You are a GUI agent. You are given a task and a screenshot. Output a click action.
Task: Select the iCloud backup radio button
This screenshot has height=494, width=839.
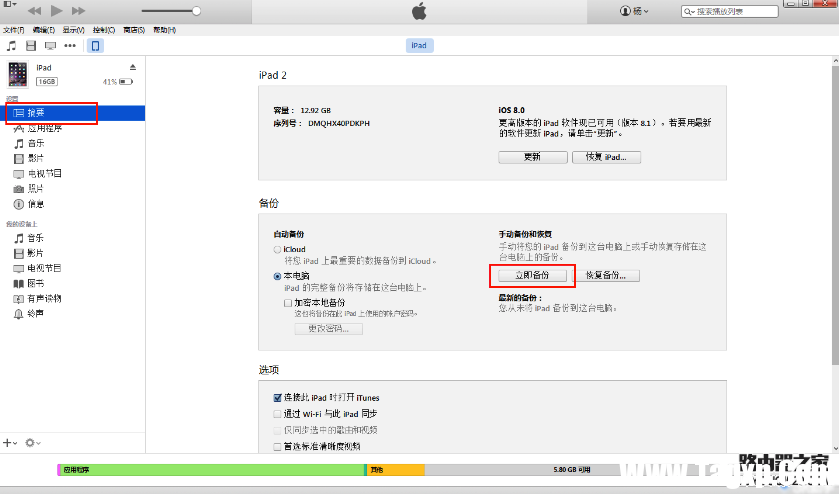(x=277, y=249)
